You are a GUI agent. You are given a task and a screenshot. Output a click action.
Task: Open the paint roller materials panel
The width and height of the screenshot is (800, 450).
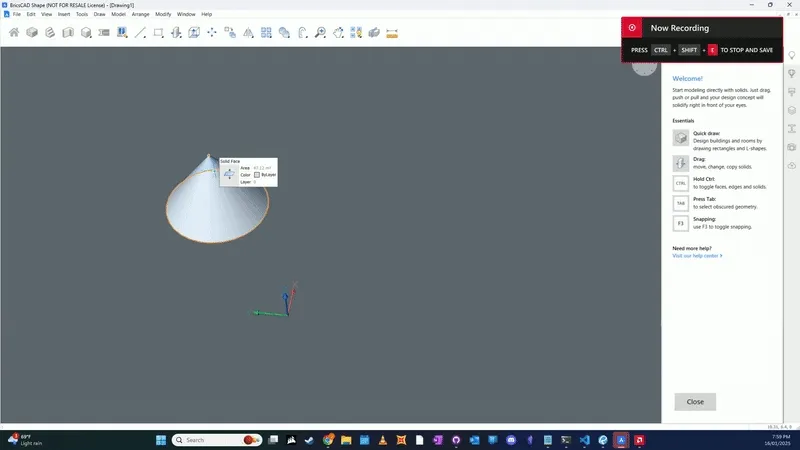point(792,92)
